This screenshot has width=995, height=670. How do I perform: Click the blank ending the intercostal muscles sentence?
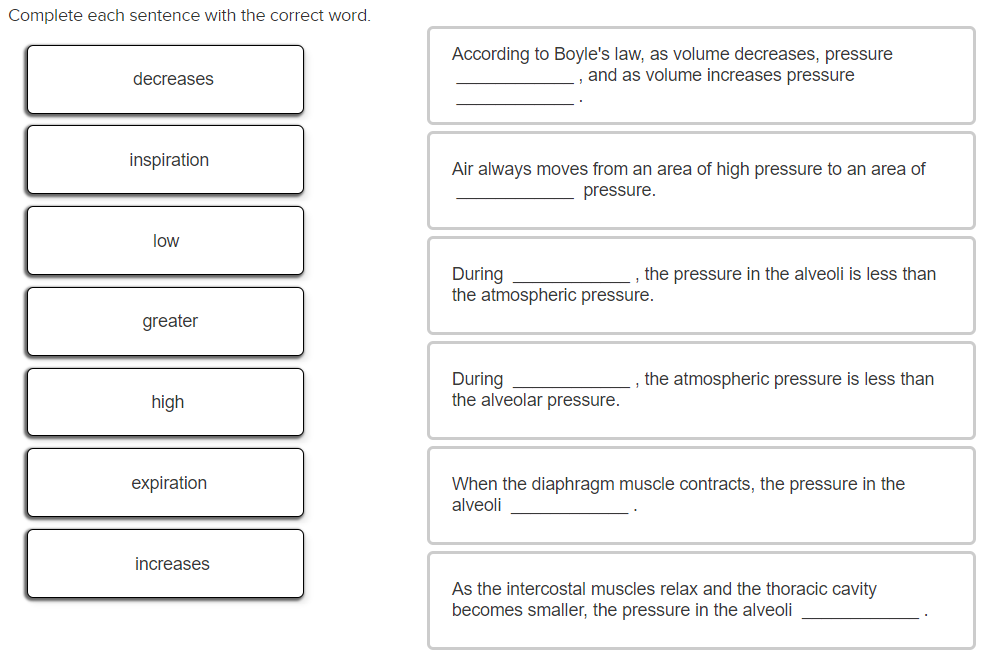860,613
